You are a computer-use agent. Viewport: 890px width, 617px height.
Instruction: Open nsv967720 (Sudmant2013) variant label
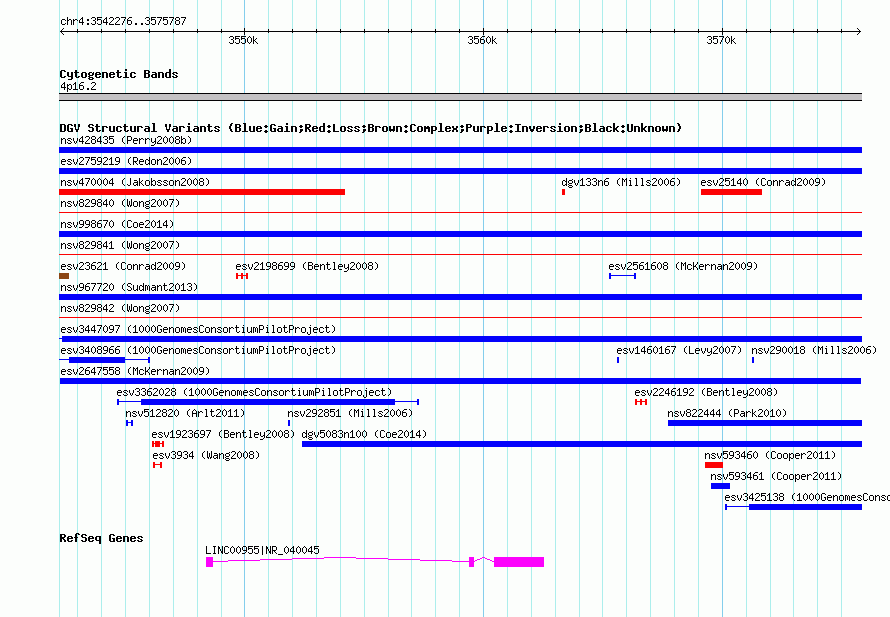129,287
